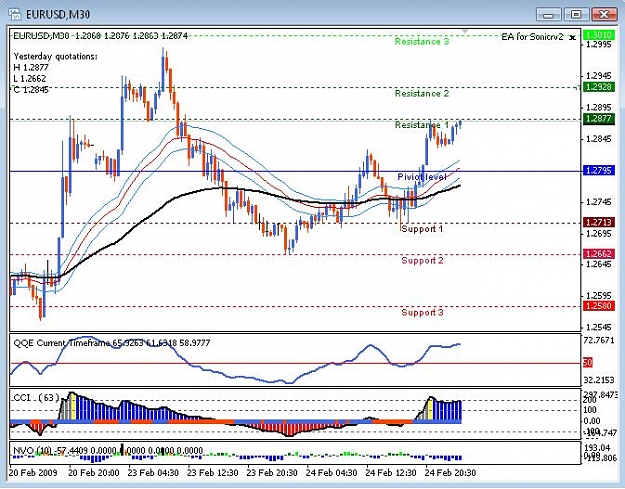Click the 20 Feb 20:00 time label
This screenshot has height=489, width=625.
point(94,473)
